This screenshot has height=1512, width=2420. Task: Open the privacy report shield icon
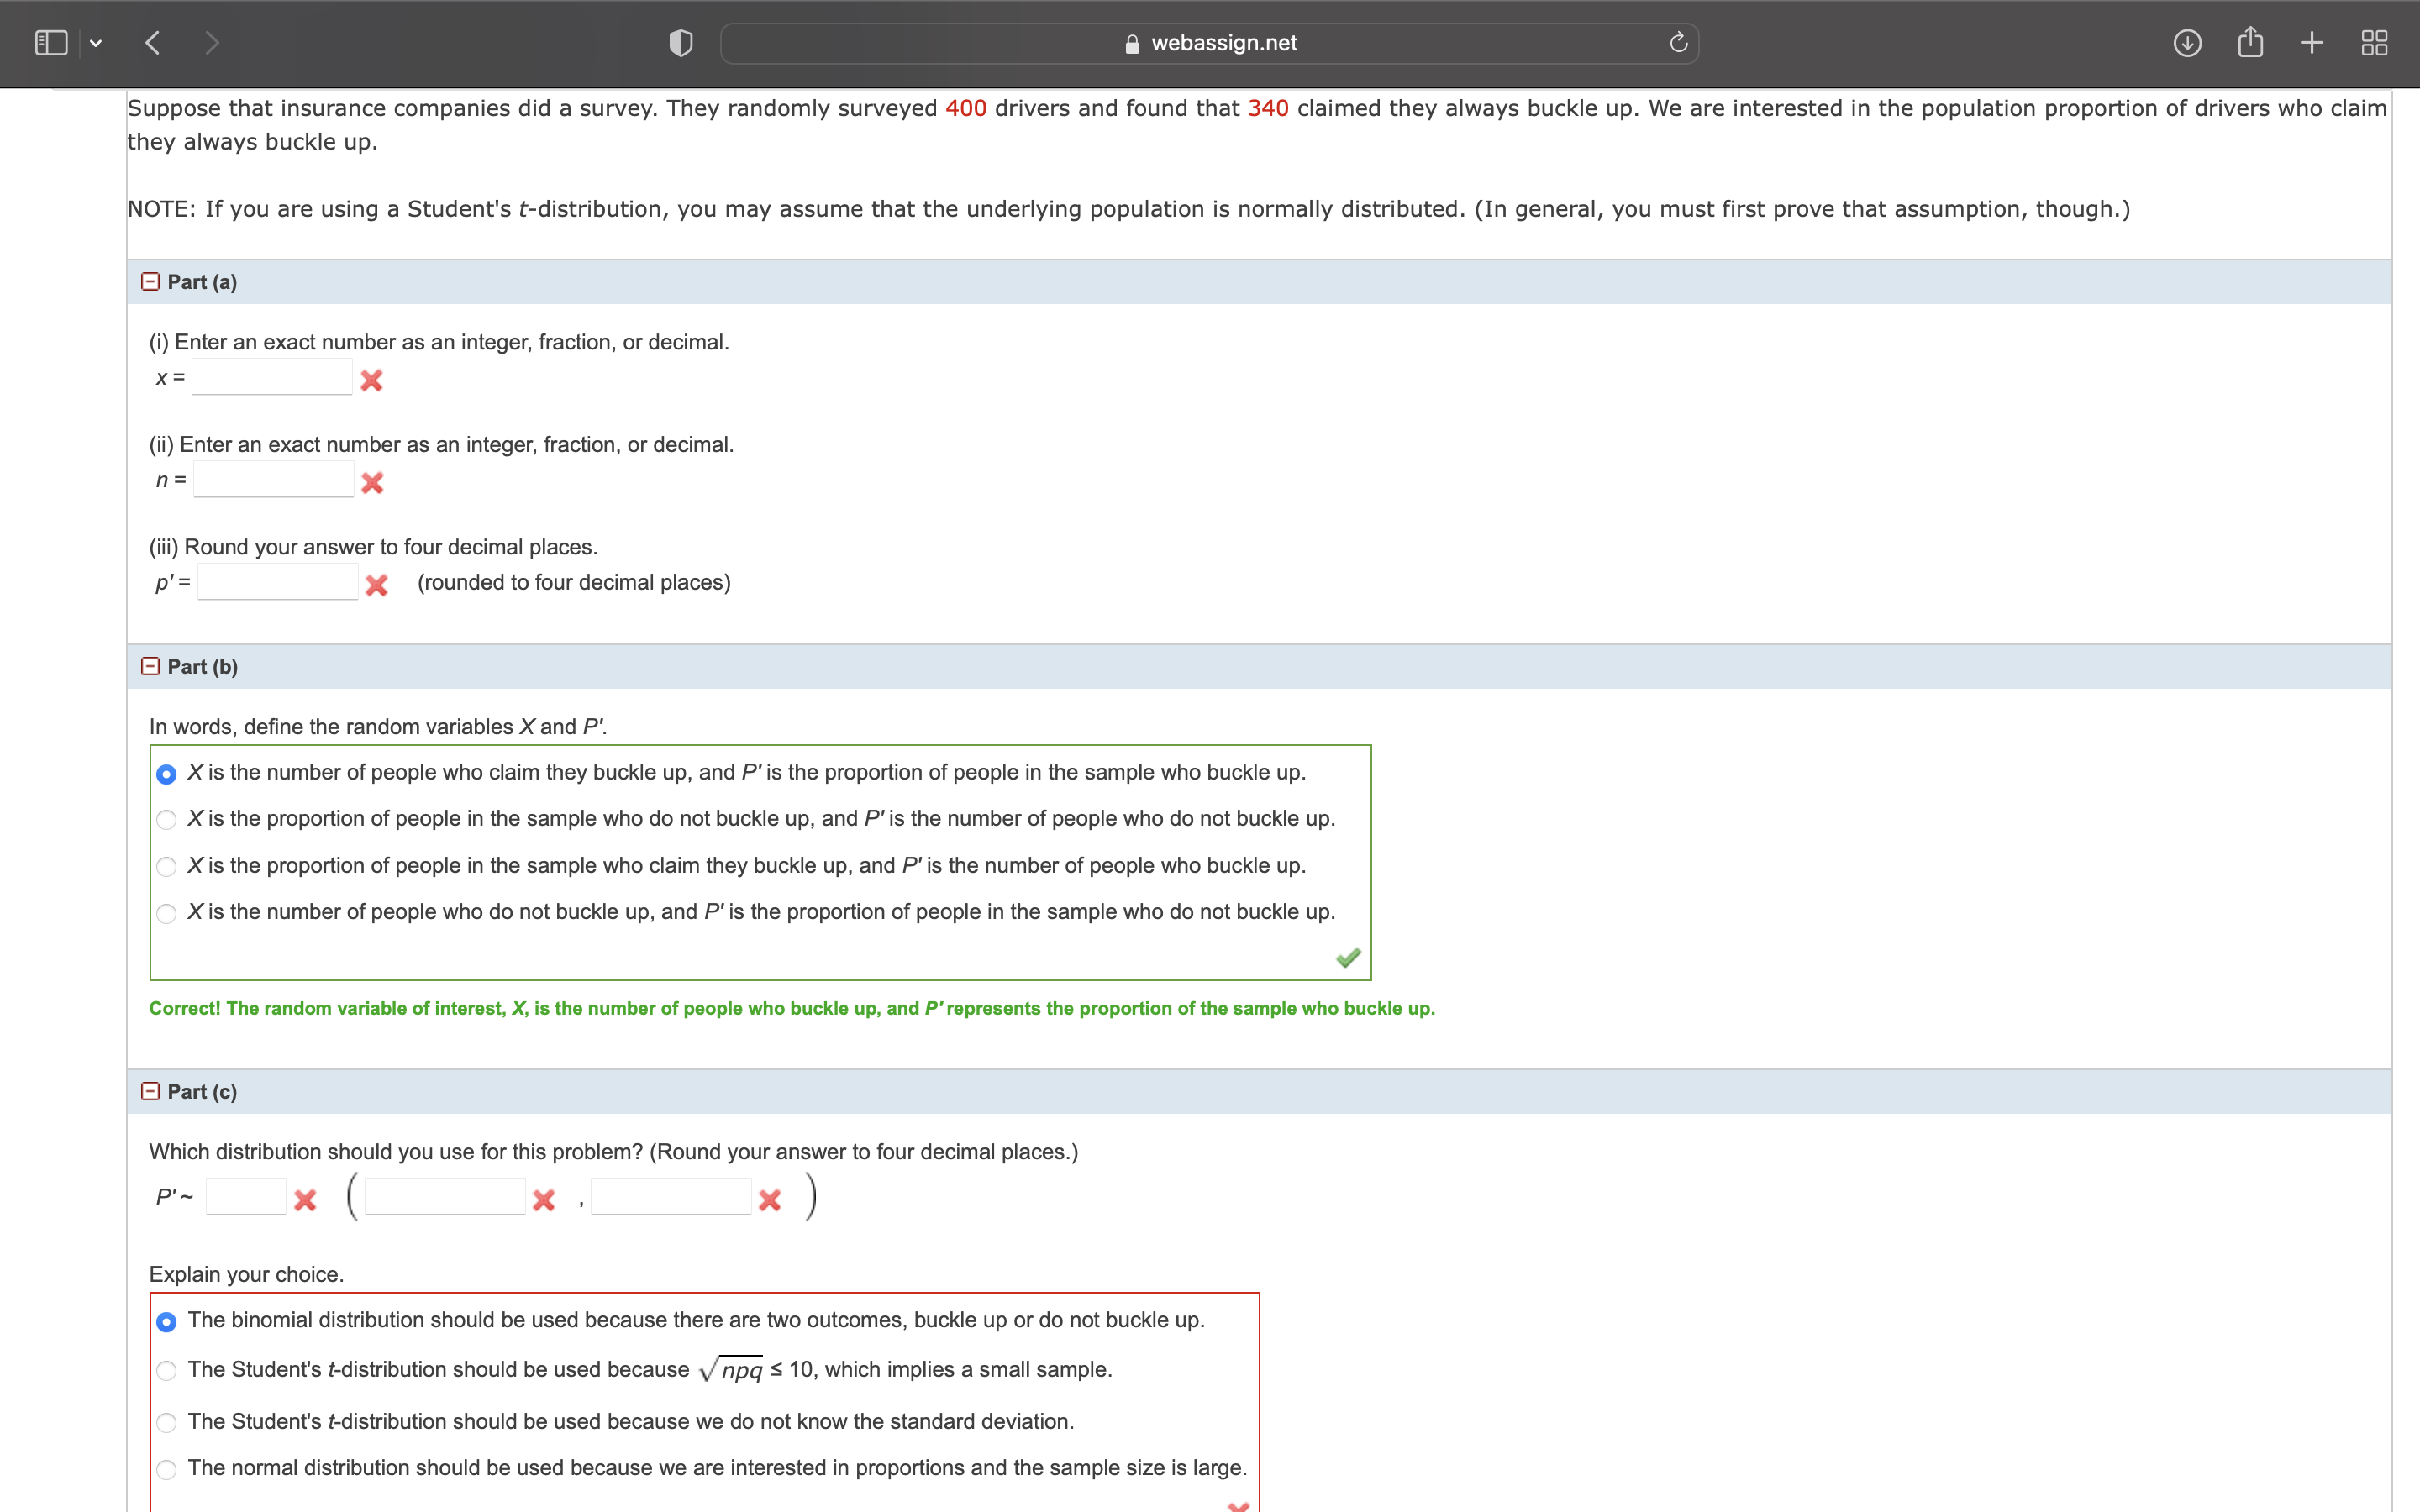679,42
